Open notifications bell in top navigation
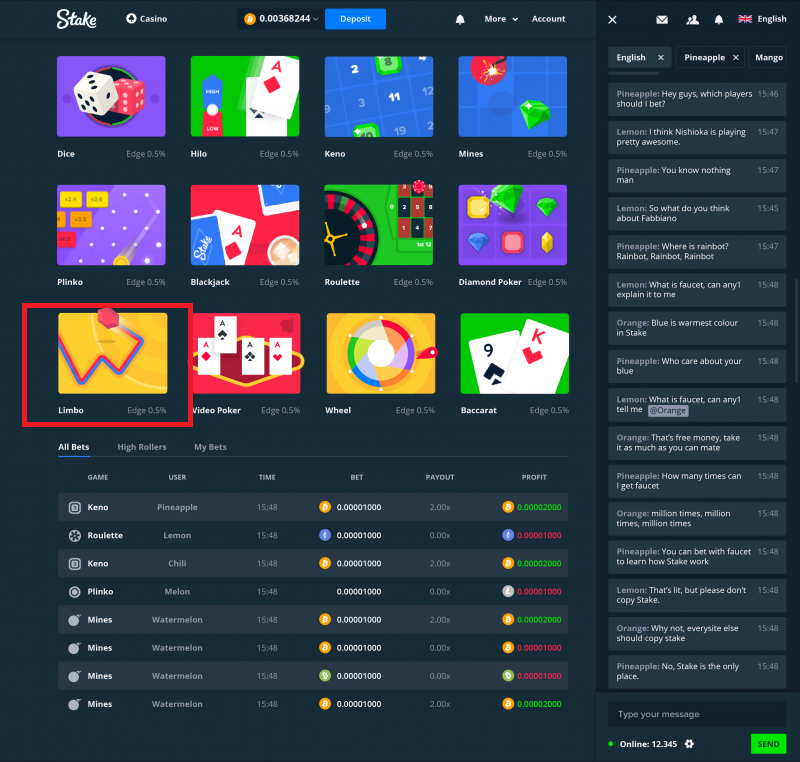Image resolution: width=800 pixels, height=762 pixels. 460,19
